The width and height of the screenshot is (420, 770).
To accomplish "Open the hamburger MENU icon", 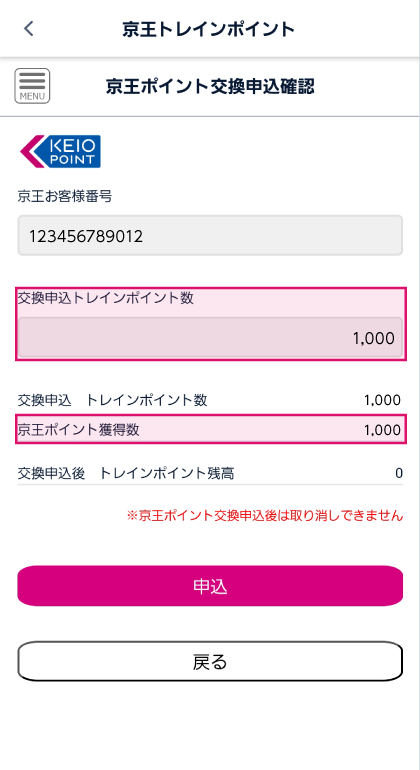I will pyautogui.click(x=32, y=86).
